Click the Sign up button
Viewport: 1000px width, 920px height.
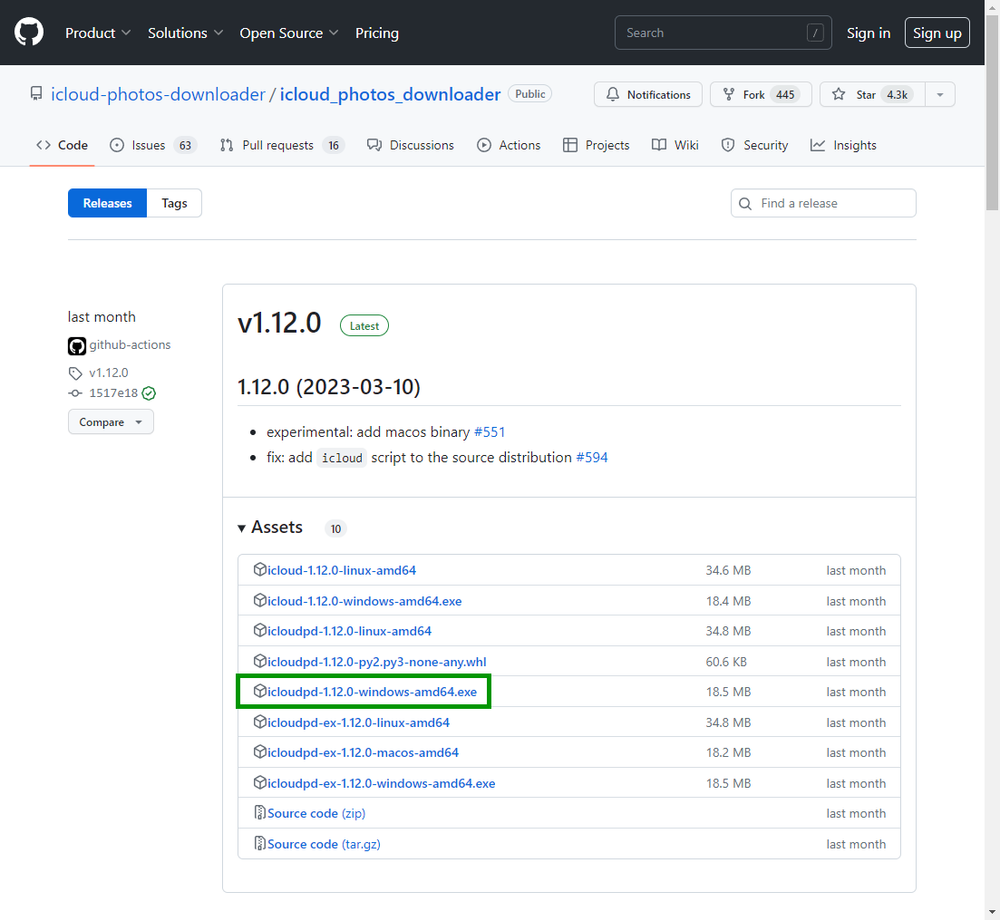click(x=937, y=33)
